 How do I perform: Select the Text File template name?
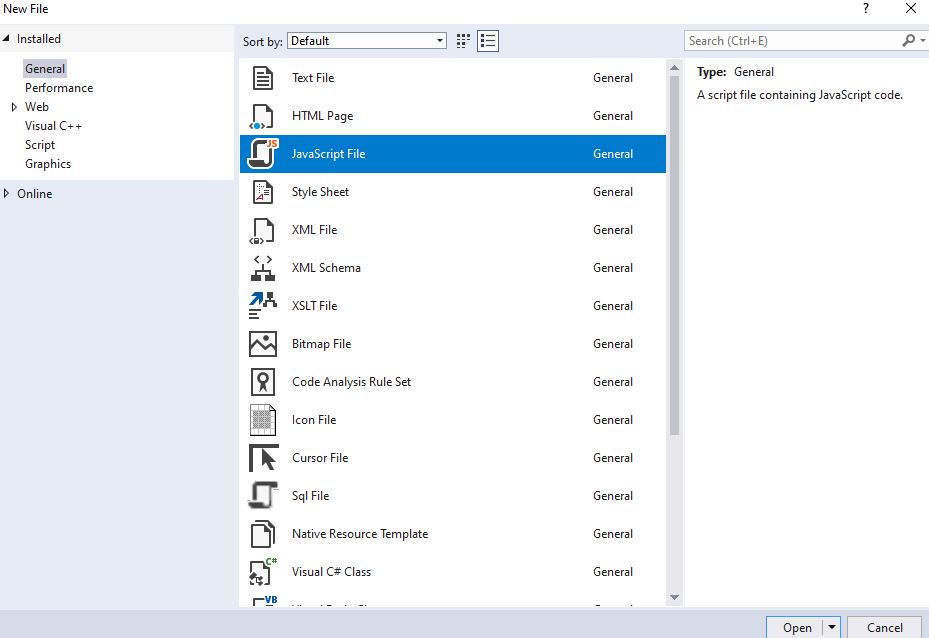pyautogui.click(x=313, y=78)
